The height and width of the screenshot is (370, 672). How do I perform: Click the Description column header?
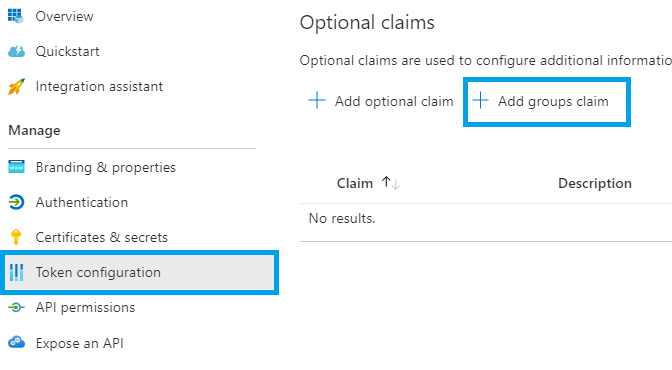pyautogui.click(x=594, y=183)
